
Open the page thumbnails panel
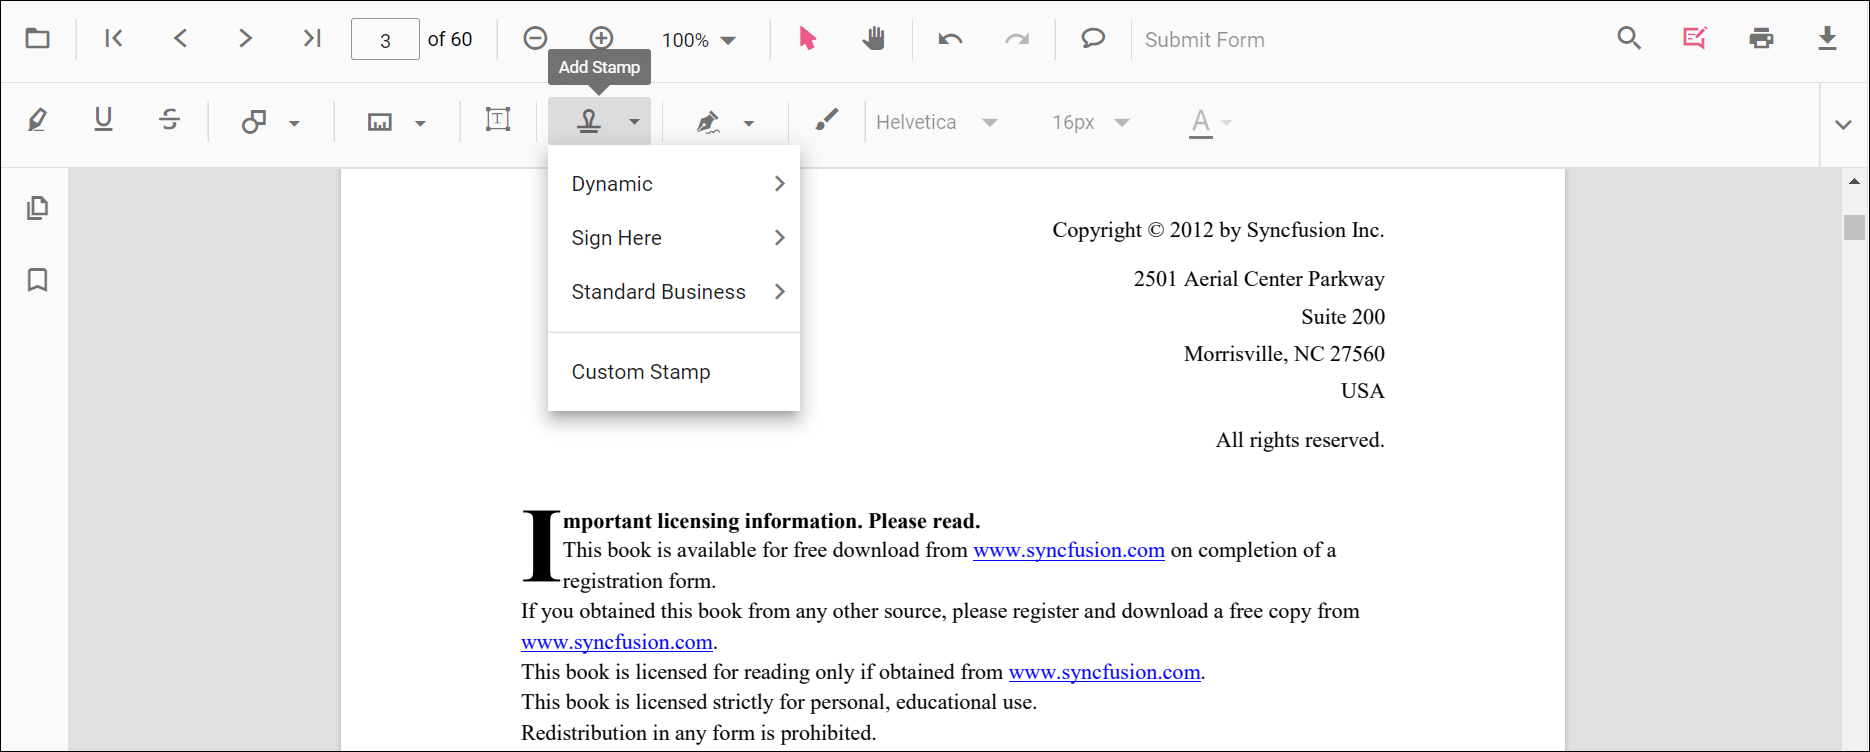tap(37, 208)
